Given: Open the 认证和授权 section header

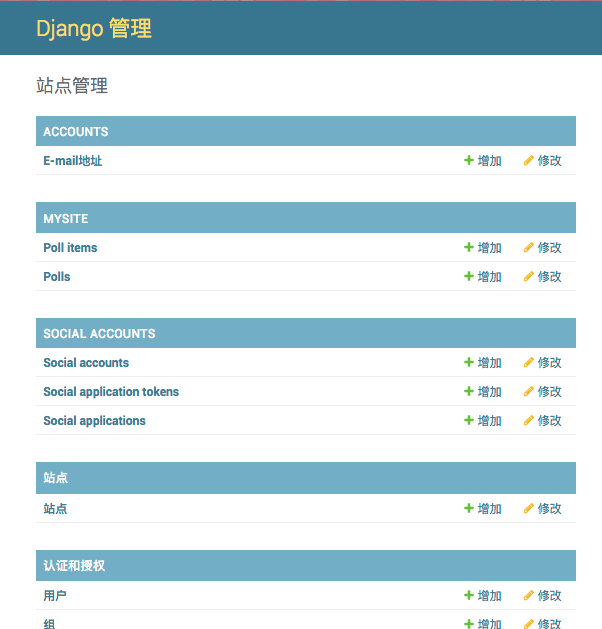Looking at the screenshot, I should 74,566.
